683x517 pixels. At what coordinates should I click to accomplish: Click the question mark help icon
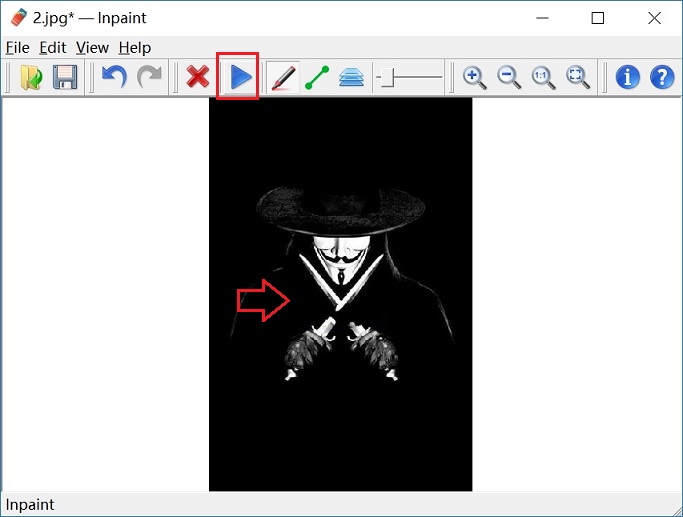(x=662, y=77)
